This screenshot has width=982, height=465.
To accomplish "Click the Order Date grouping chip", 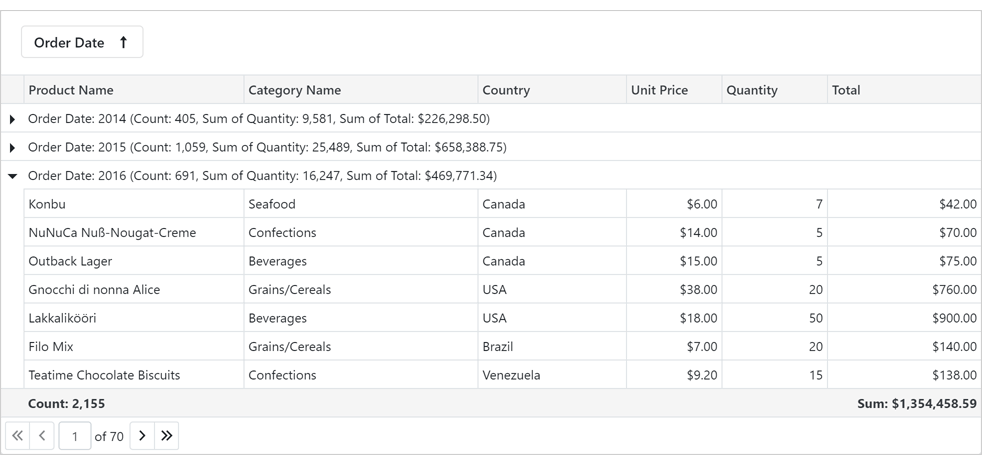I will click(69, 43).
